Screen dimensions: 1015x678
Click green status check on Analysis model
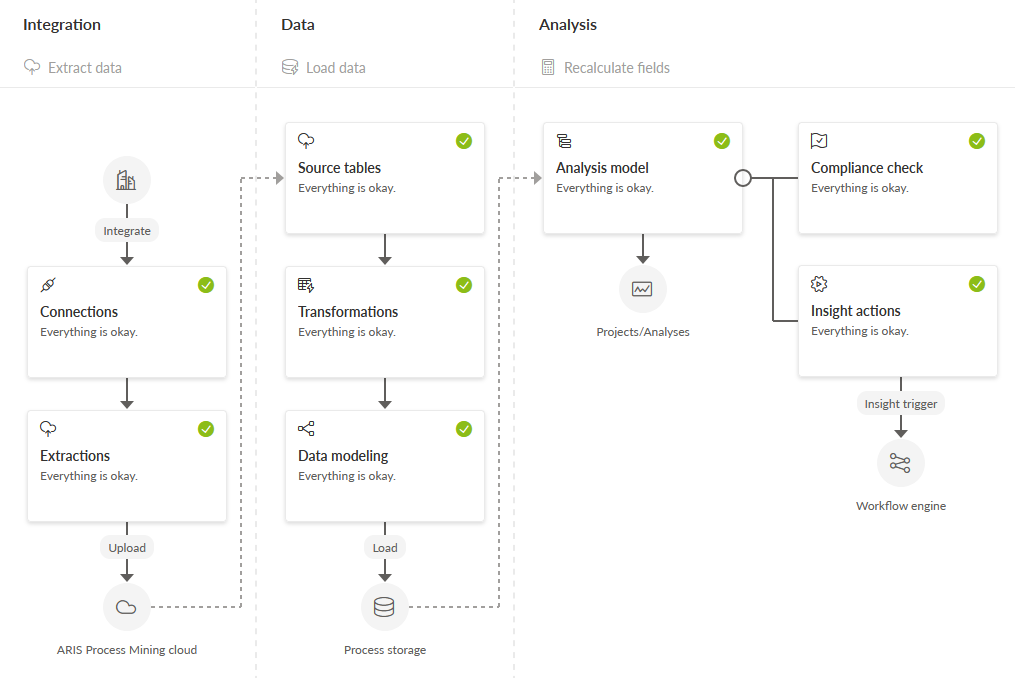(x=722, y=141)
